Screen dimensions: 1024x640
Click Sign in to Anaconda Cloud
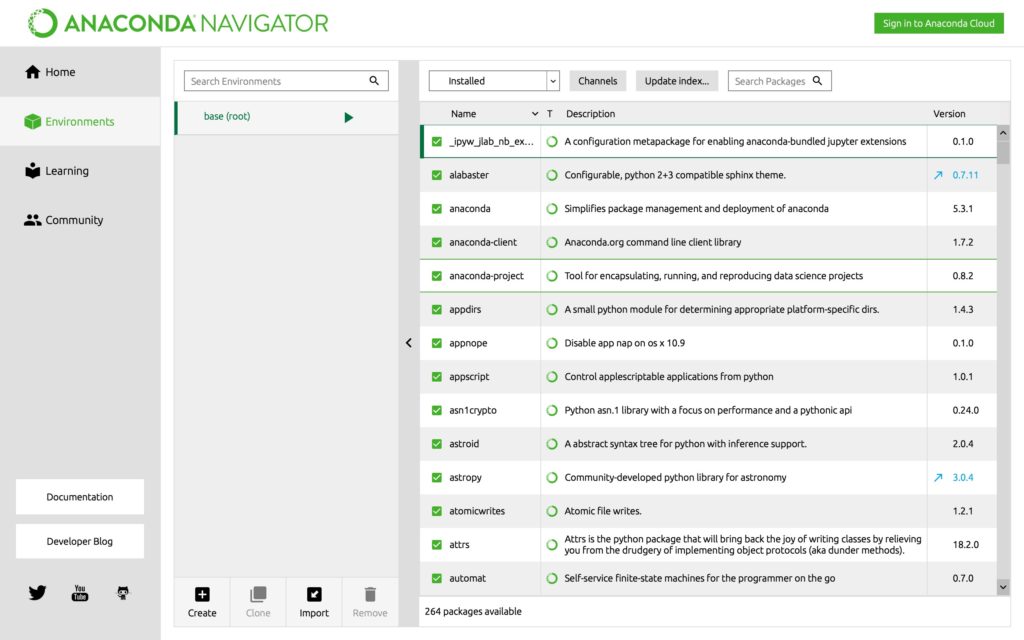tap(938, 23)
